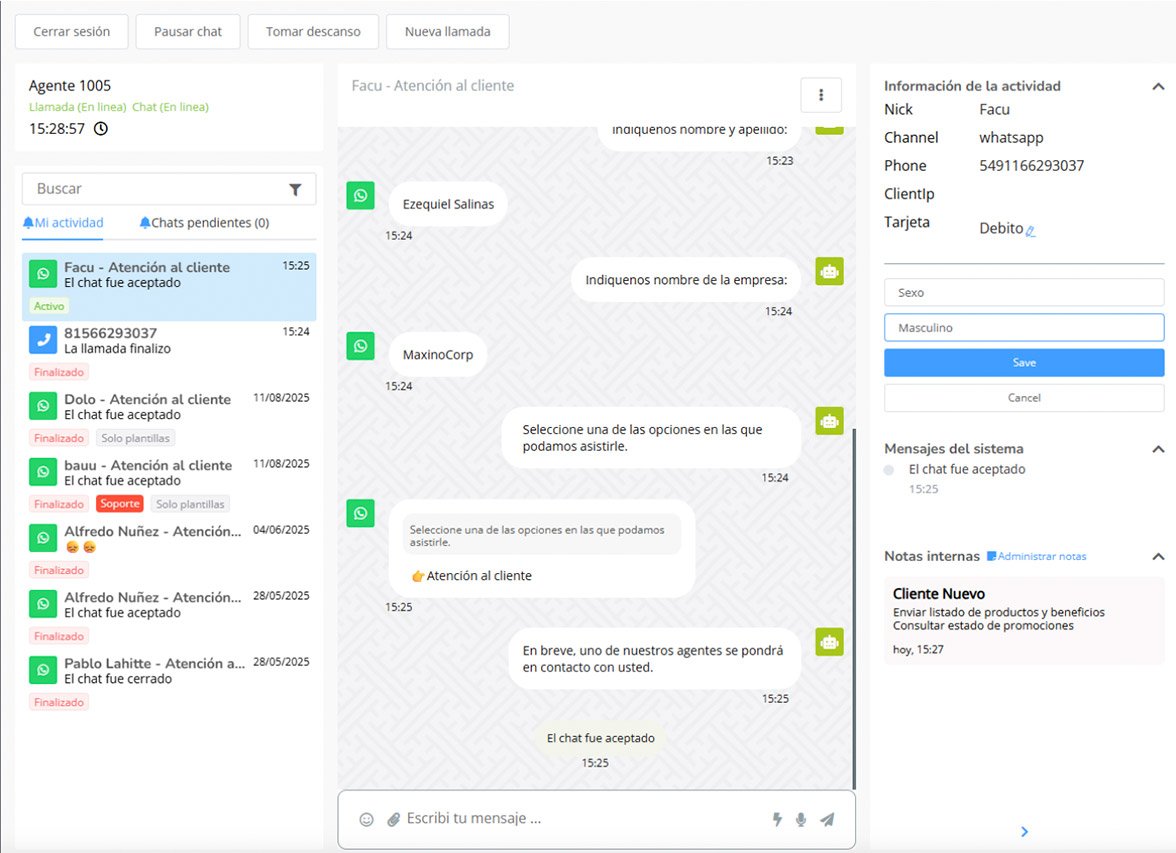This screenshot has height=853, width=1176.
Task: Open quick replies lightning bolt icon
Action: (x=777, y=819)
